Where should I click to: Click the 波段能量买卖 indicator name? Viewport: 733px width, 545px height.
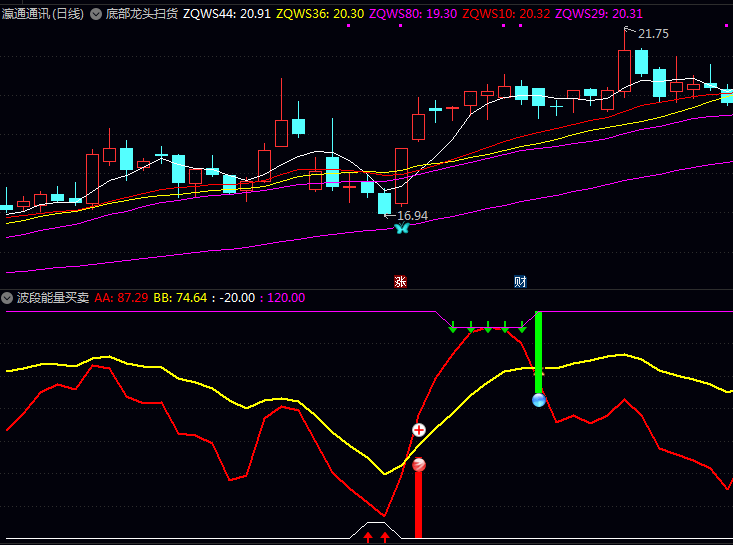point(53,298)
